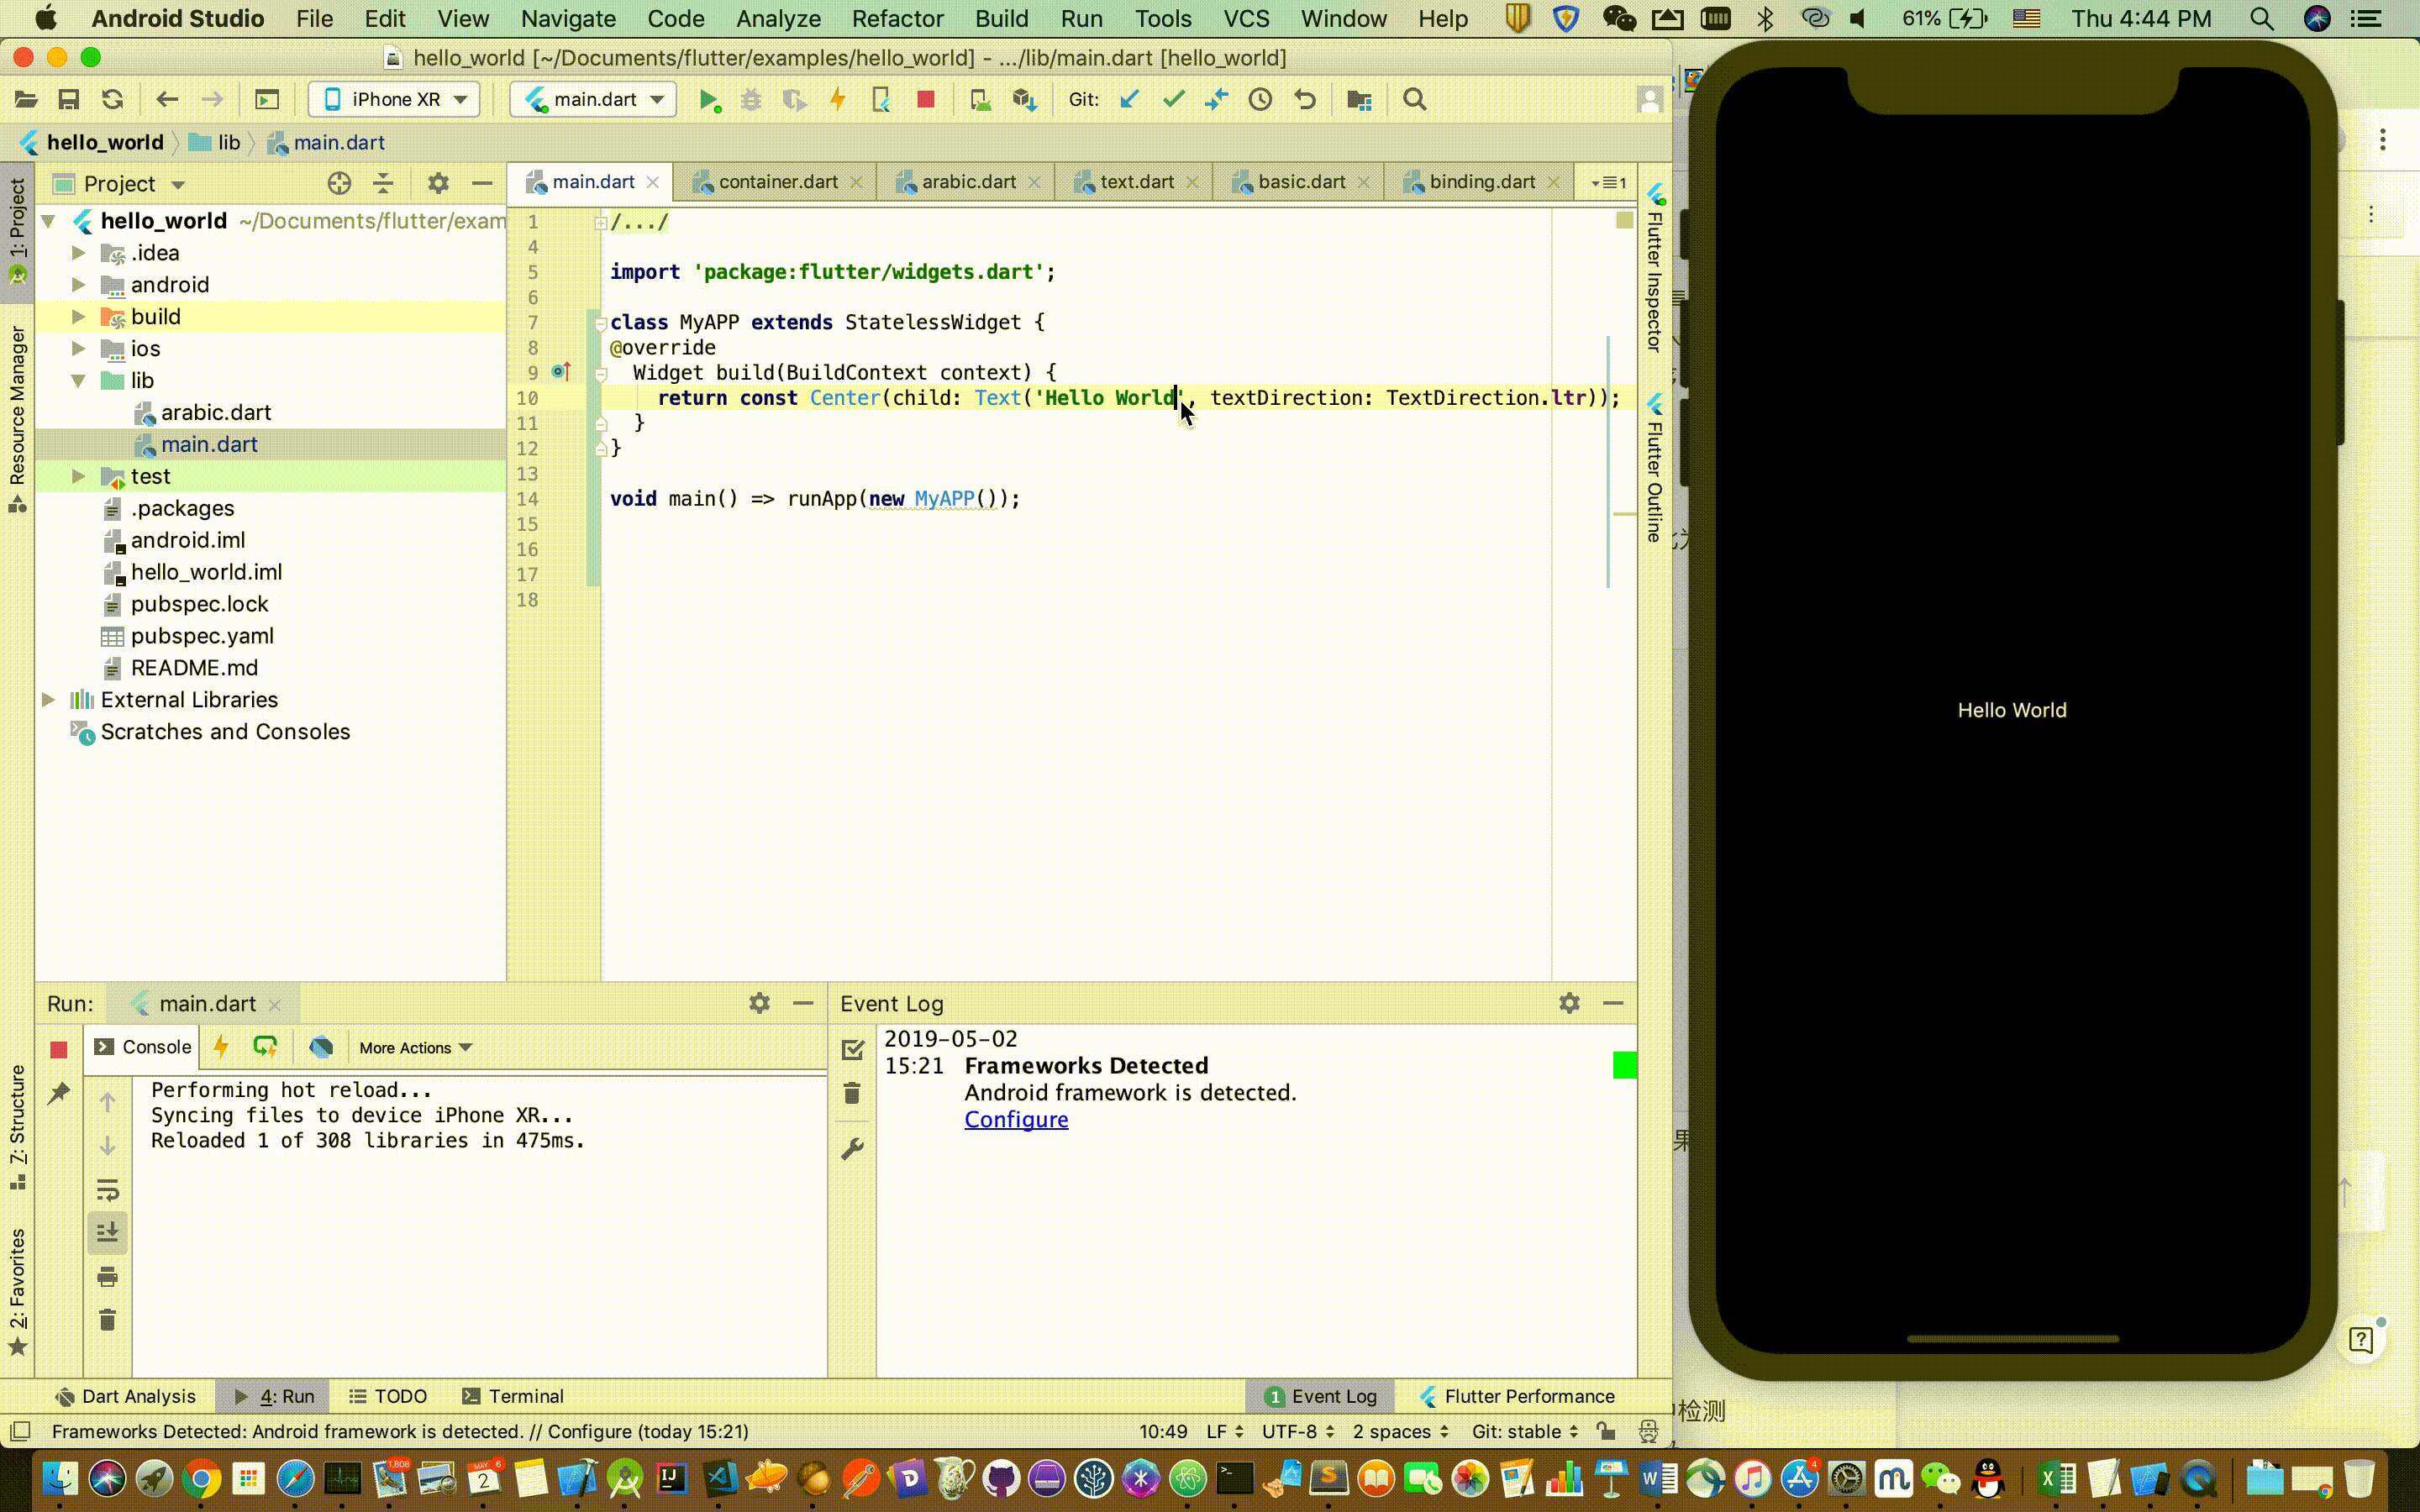Click the Configure link in Event Log
Viewport: 2420px width, 1512px height.
point(1016,1120)
